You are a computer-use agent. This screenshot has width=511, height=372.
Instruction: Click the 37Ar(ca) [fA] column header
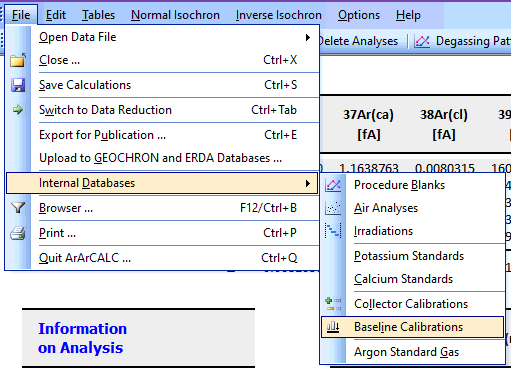[368, 124]
